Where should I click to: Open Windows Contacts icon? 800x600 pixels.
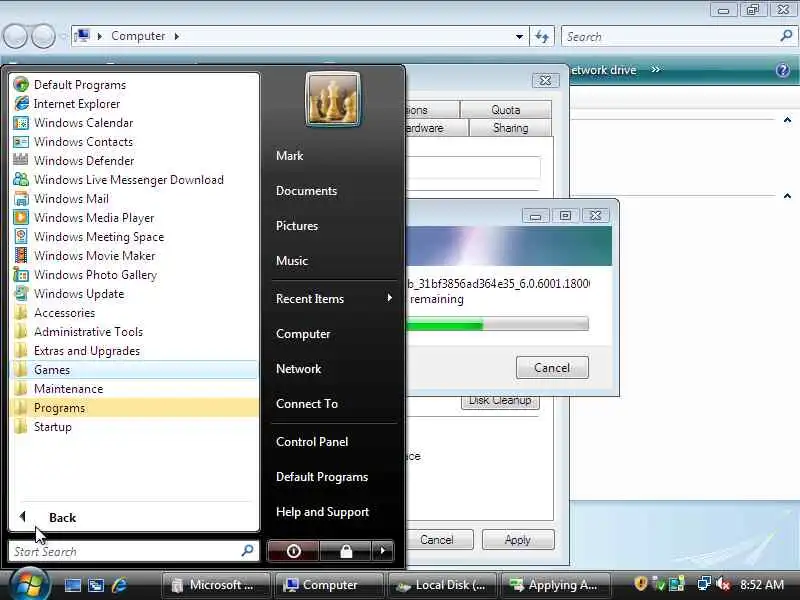point(21,142)
